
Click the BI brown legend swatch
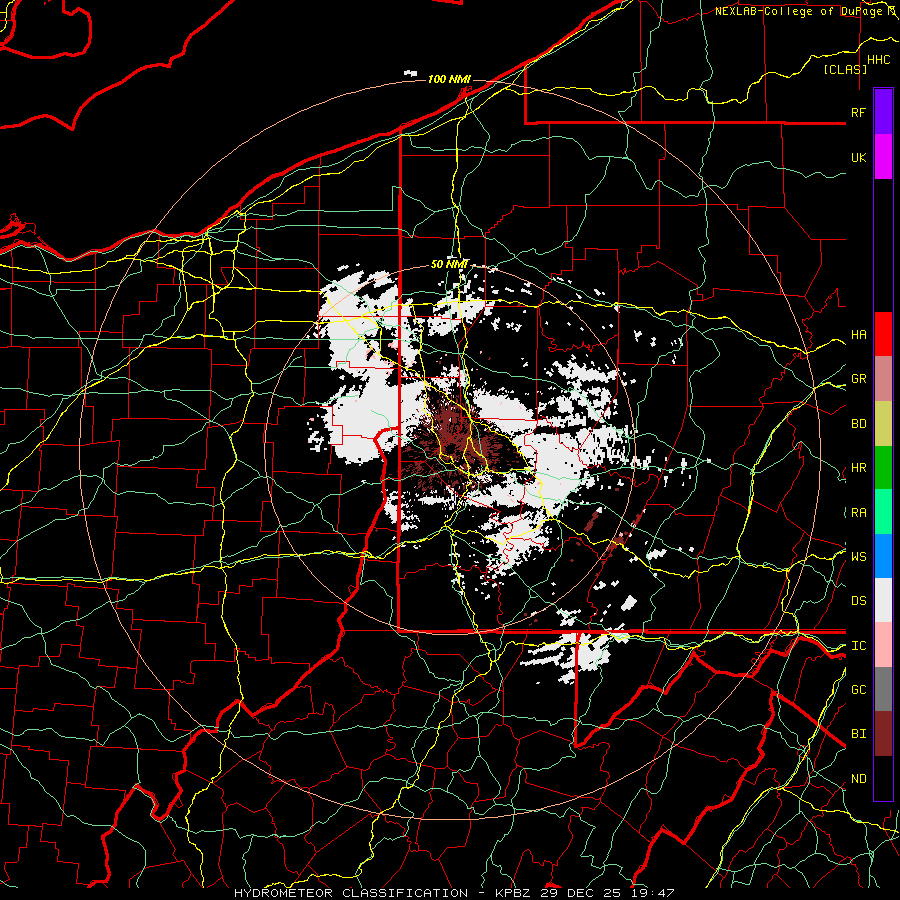883,734
